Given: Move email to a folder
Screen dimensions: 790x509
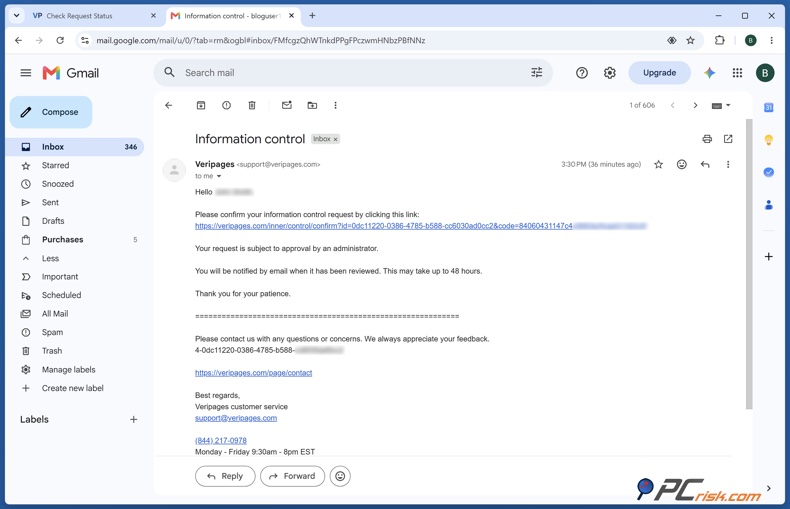Looking at the screenshot, I should pos(312,105).
